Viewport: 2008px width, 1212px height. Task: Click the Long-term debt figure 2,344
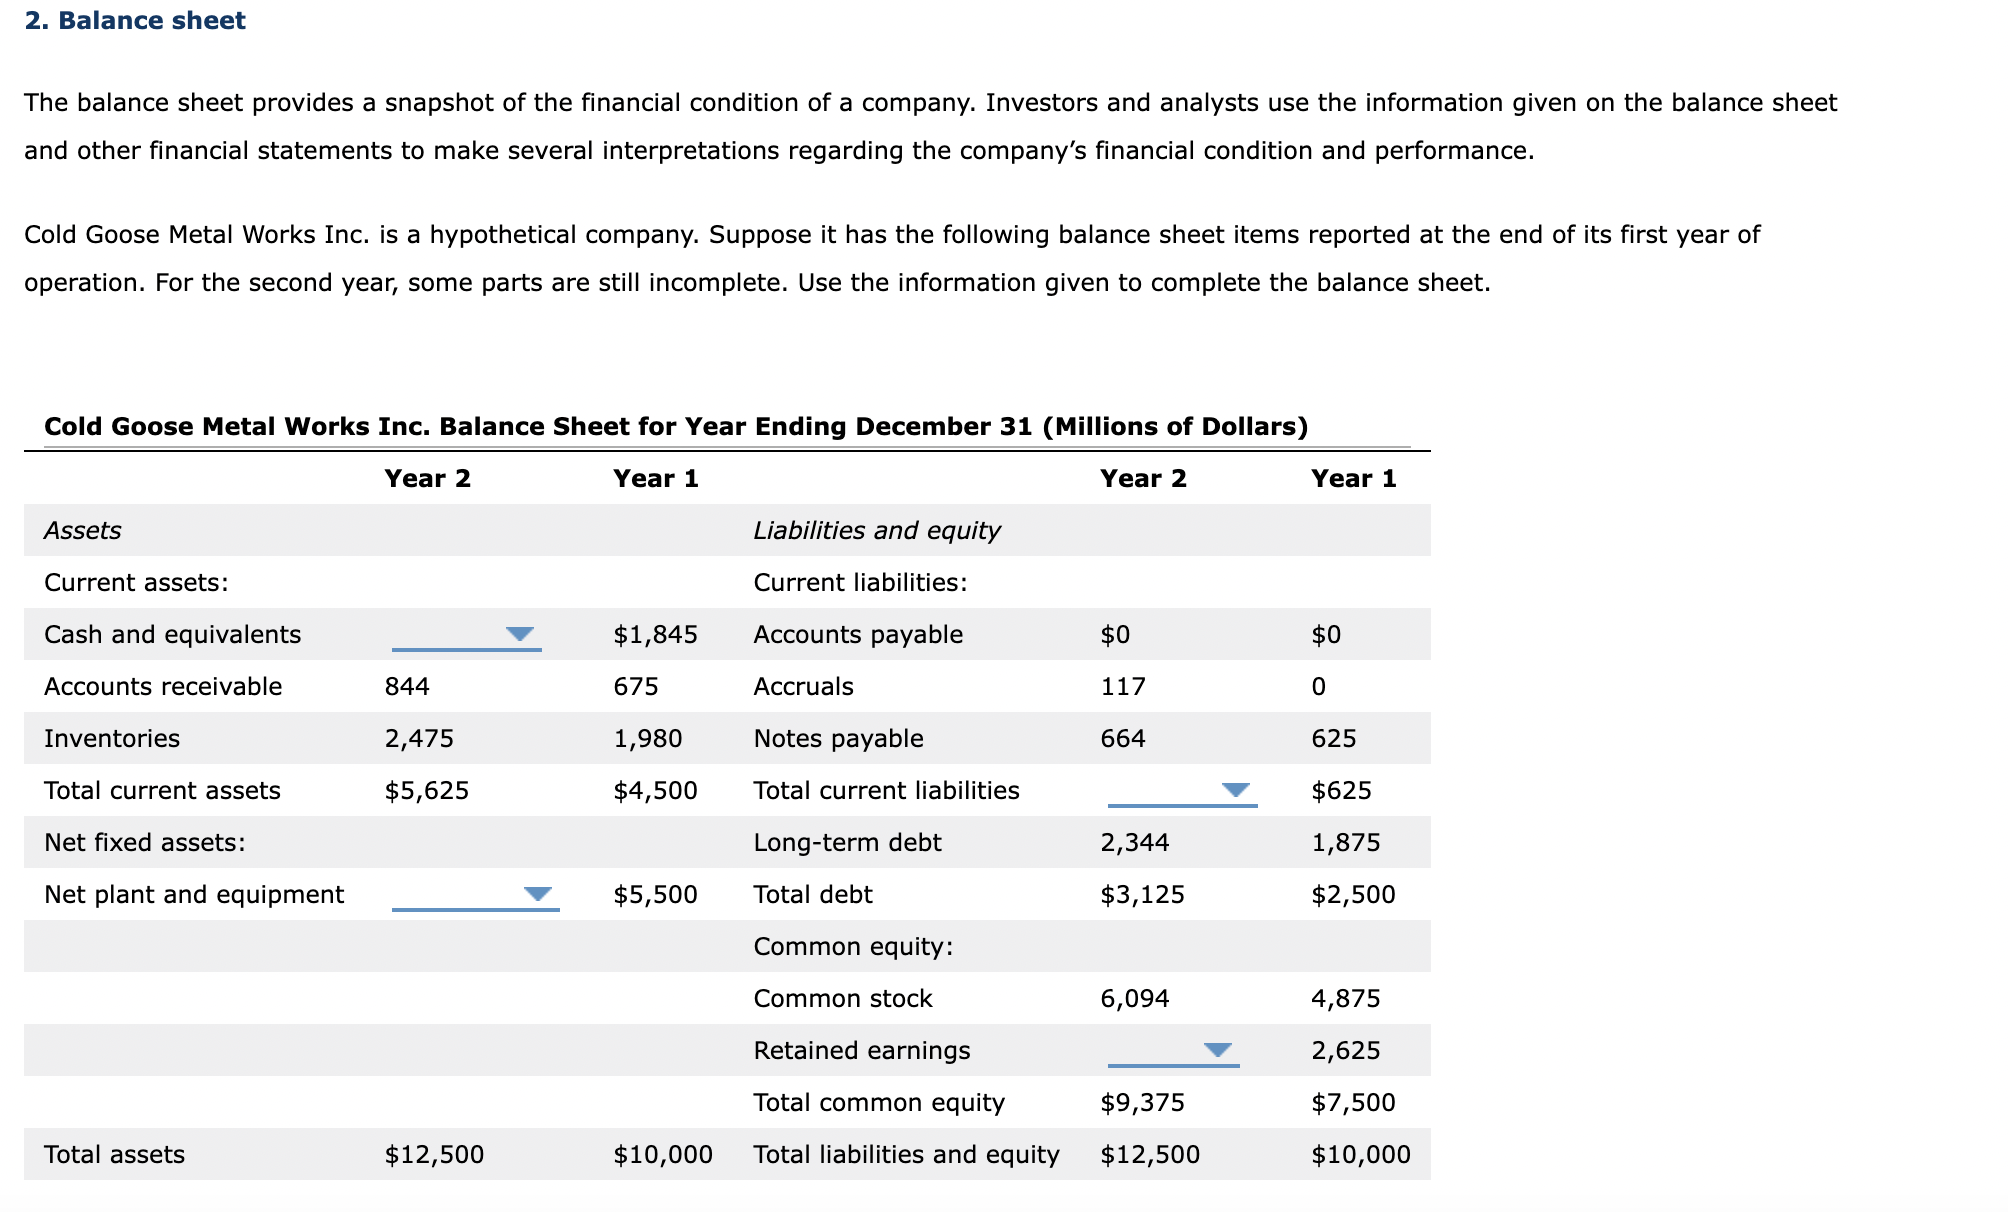[x=1135, y=842]
